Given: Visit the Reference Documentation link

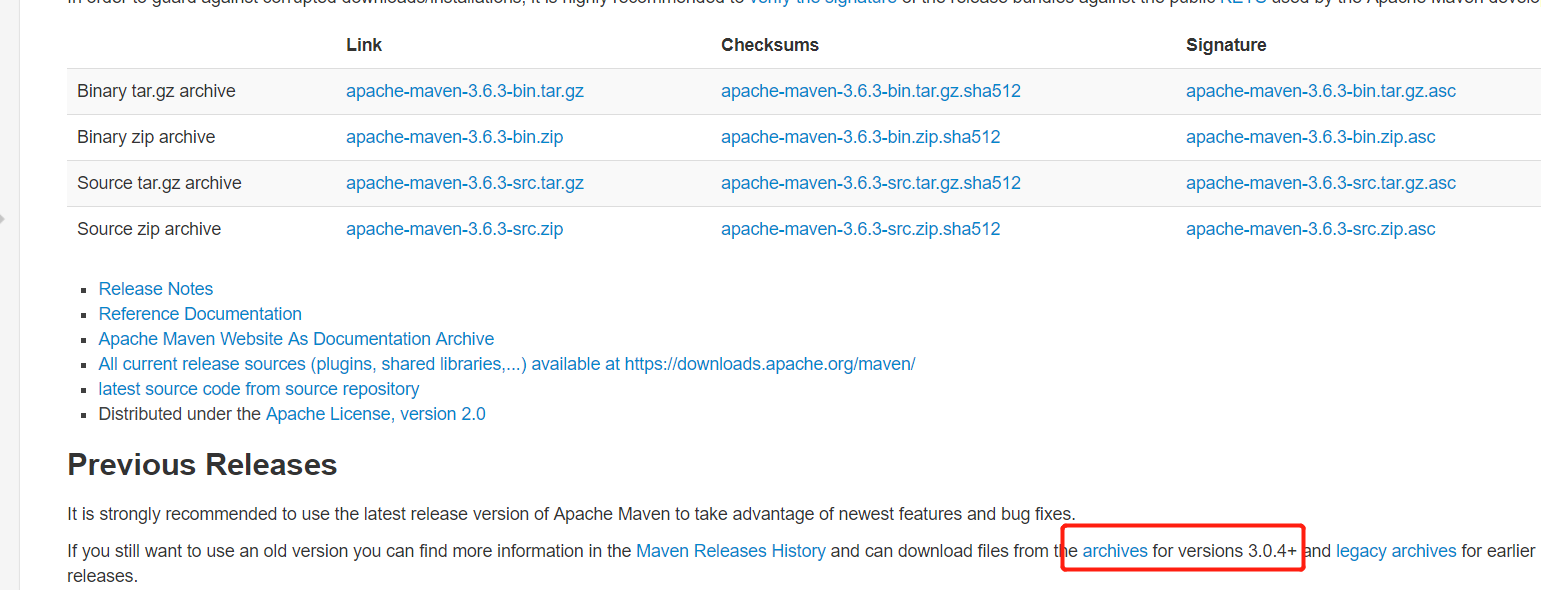Looking at the screenshot, I should (200, 314).
